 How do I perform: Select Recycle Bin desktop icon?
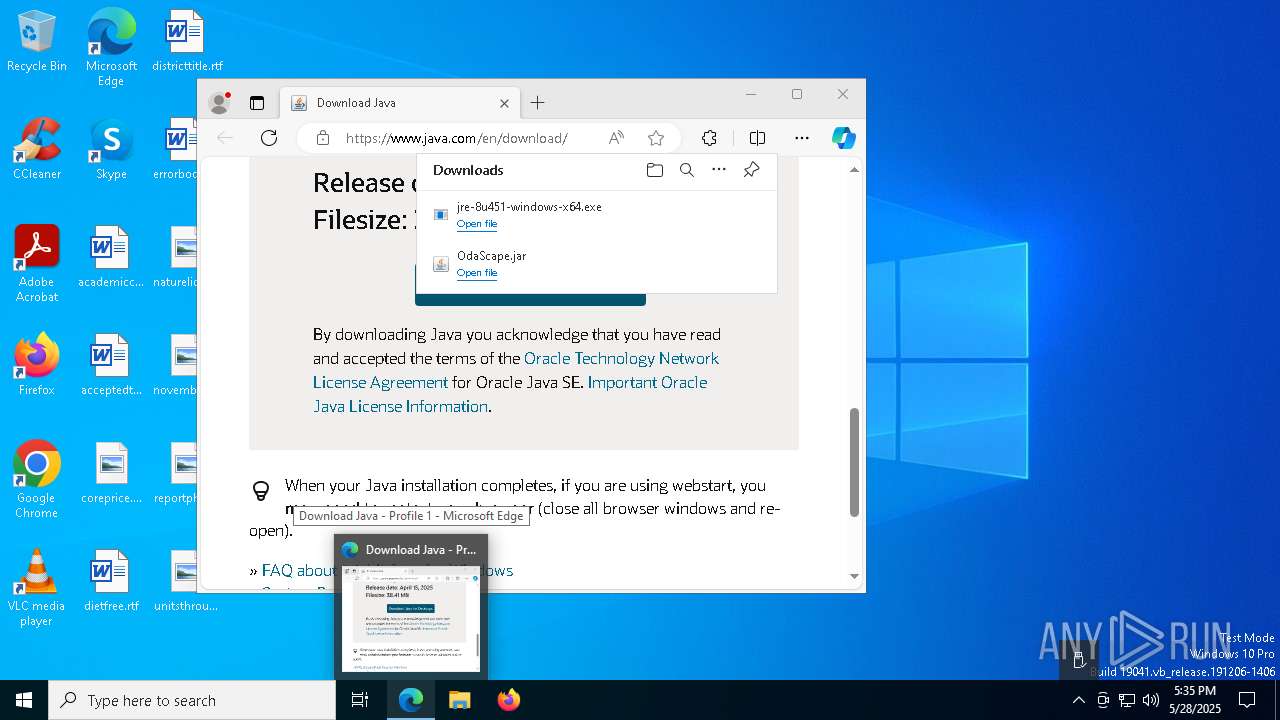pyautogui.click(x=37, y=42)
